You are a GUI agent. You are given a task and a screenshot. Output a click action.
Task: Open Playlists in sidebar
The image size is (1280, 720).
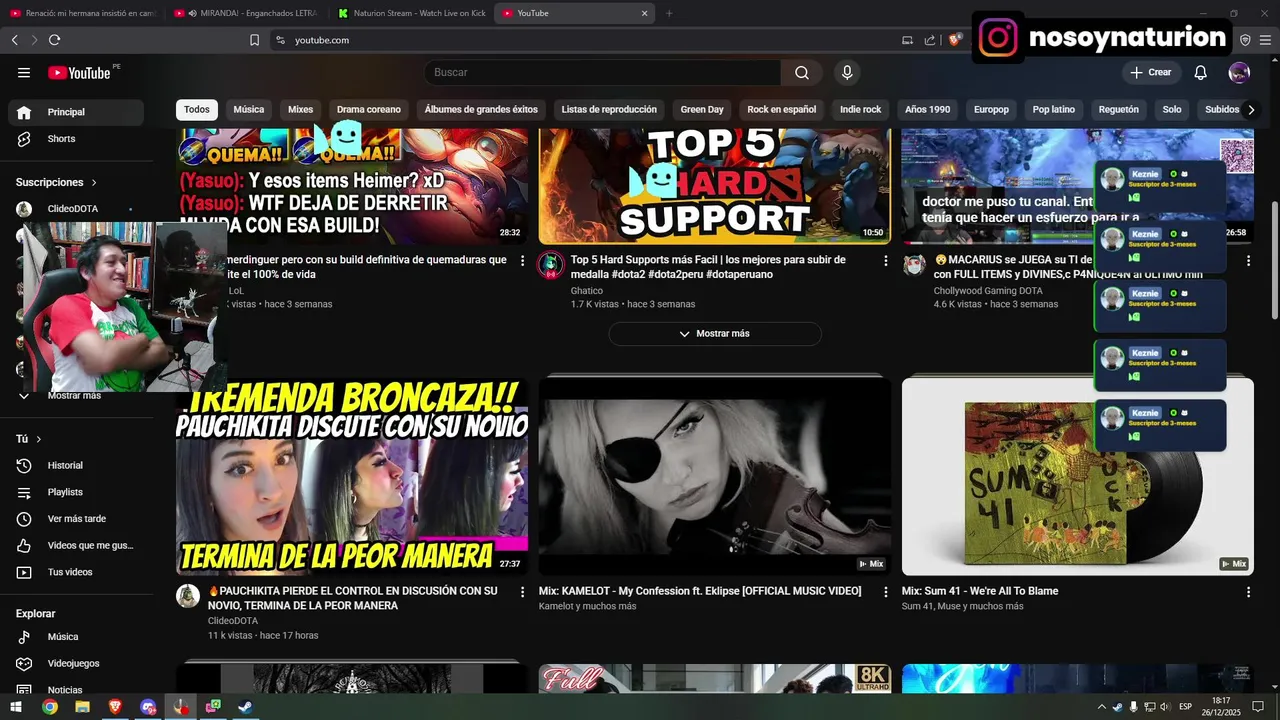[x=76, y=493]
